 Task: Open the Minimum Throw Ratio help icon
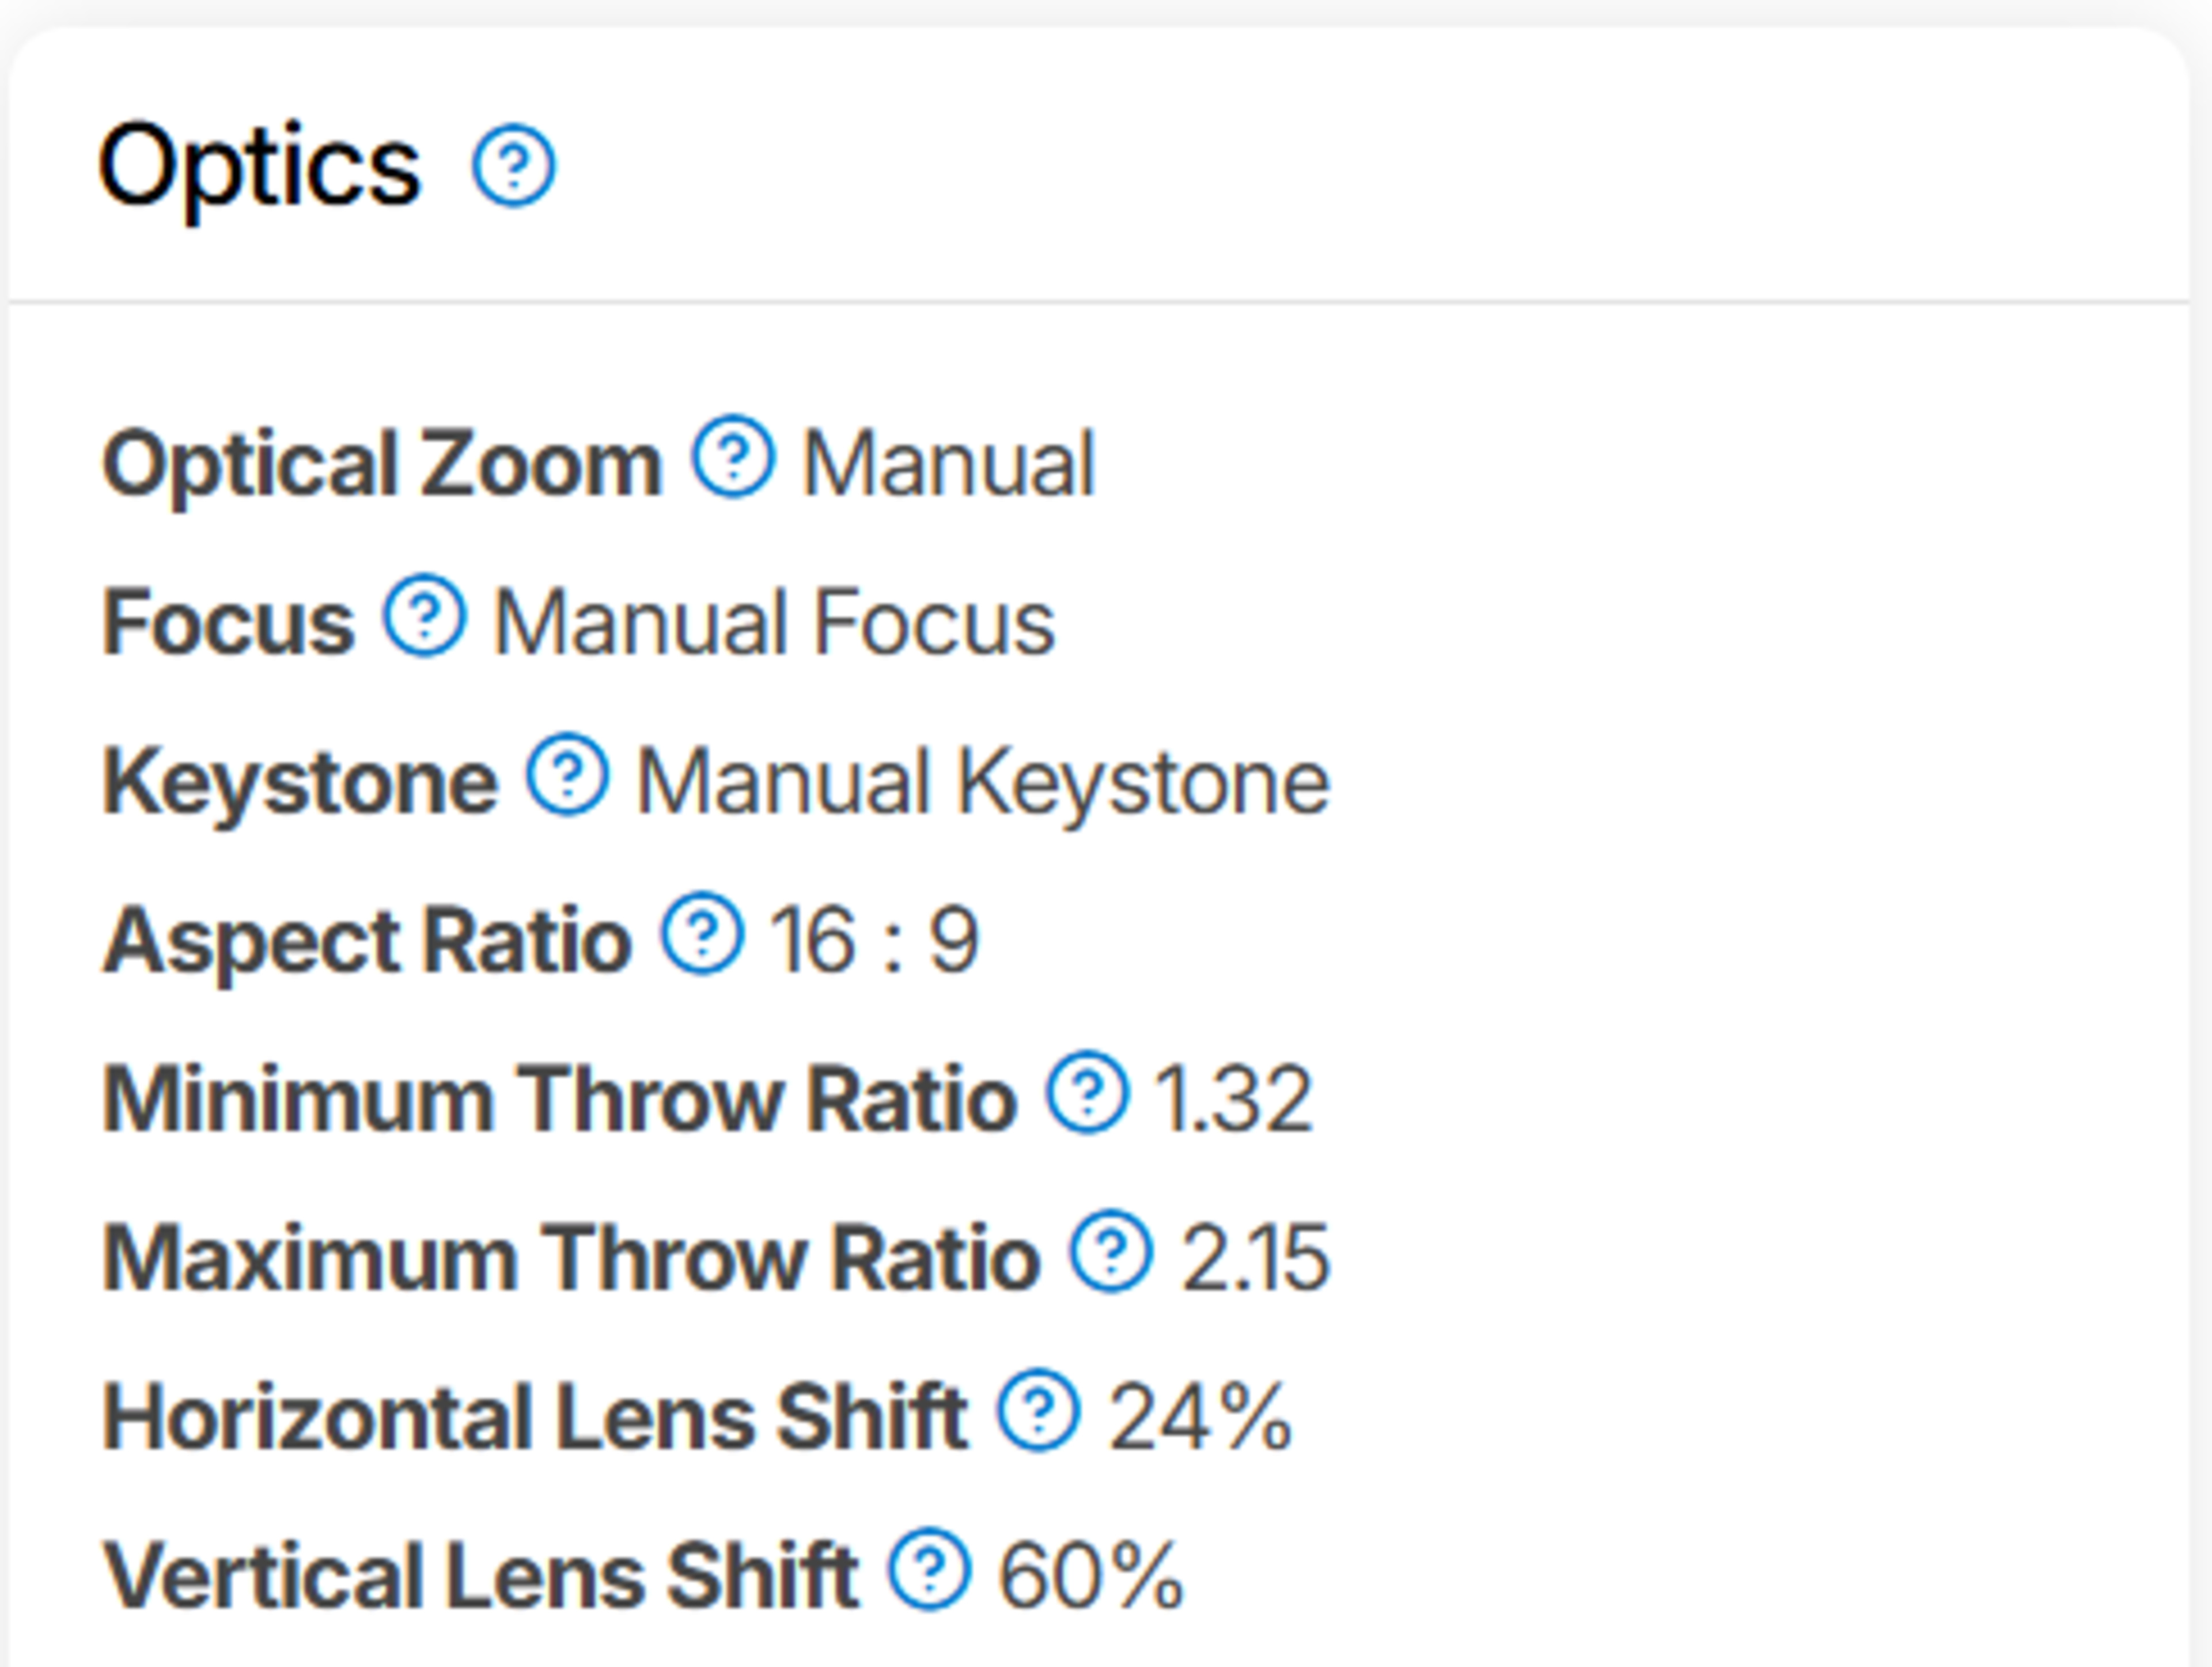1088,1092
